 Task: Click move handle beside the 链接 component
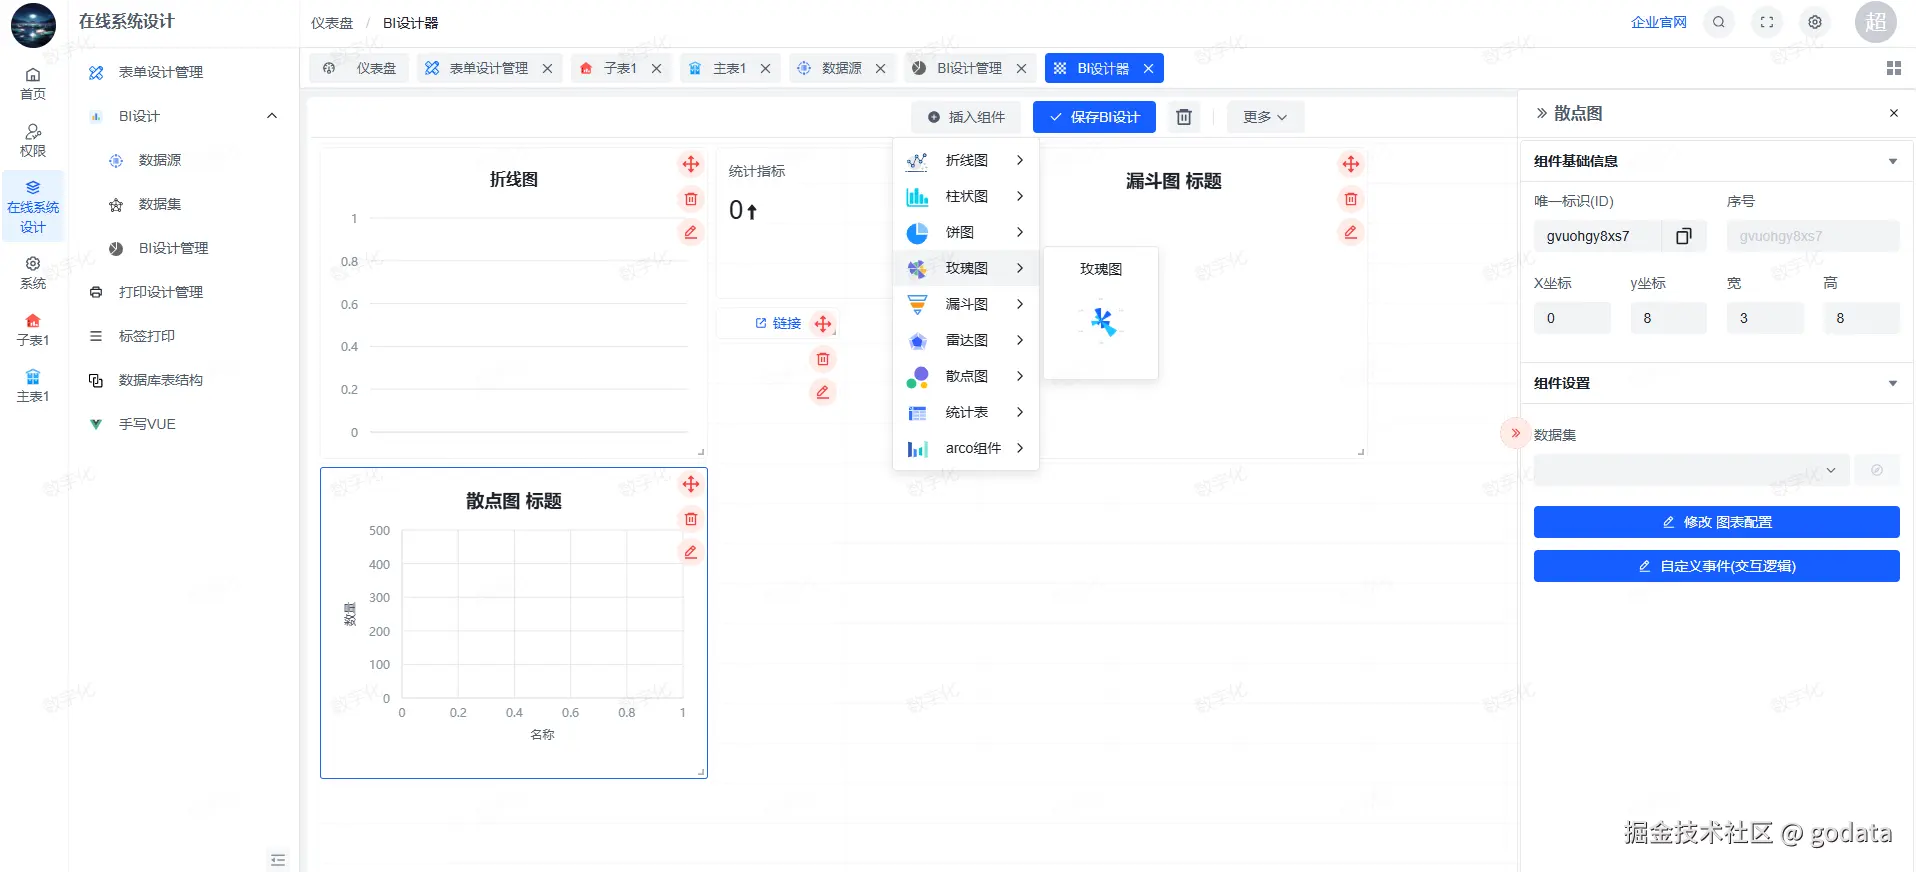tap(823, 324)
